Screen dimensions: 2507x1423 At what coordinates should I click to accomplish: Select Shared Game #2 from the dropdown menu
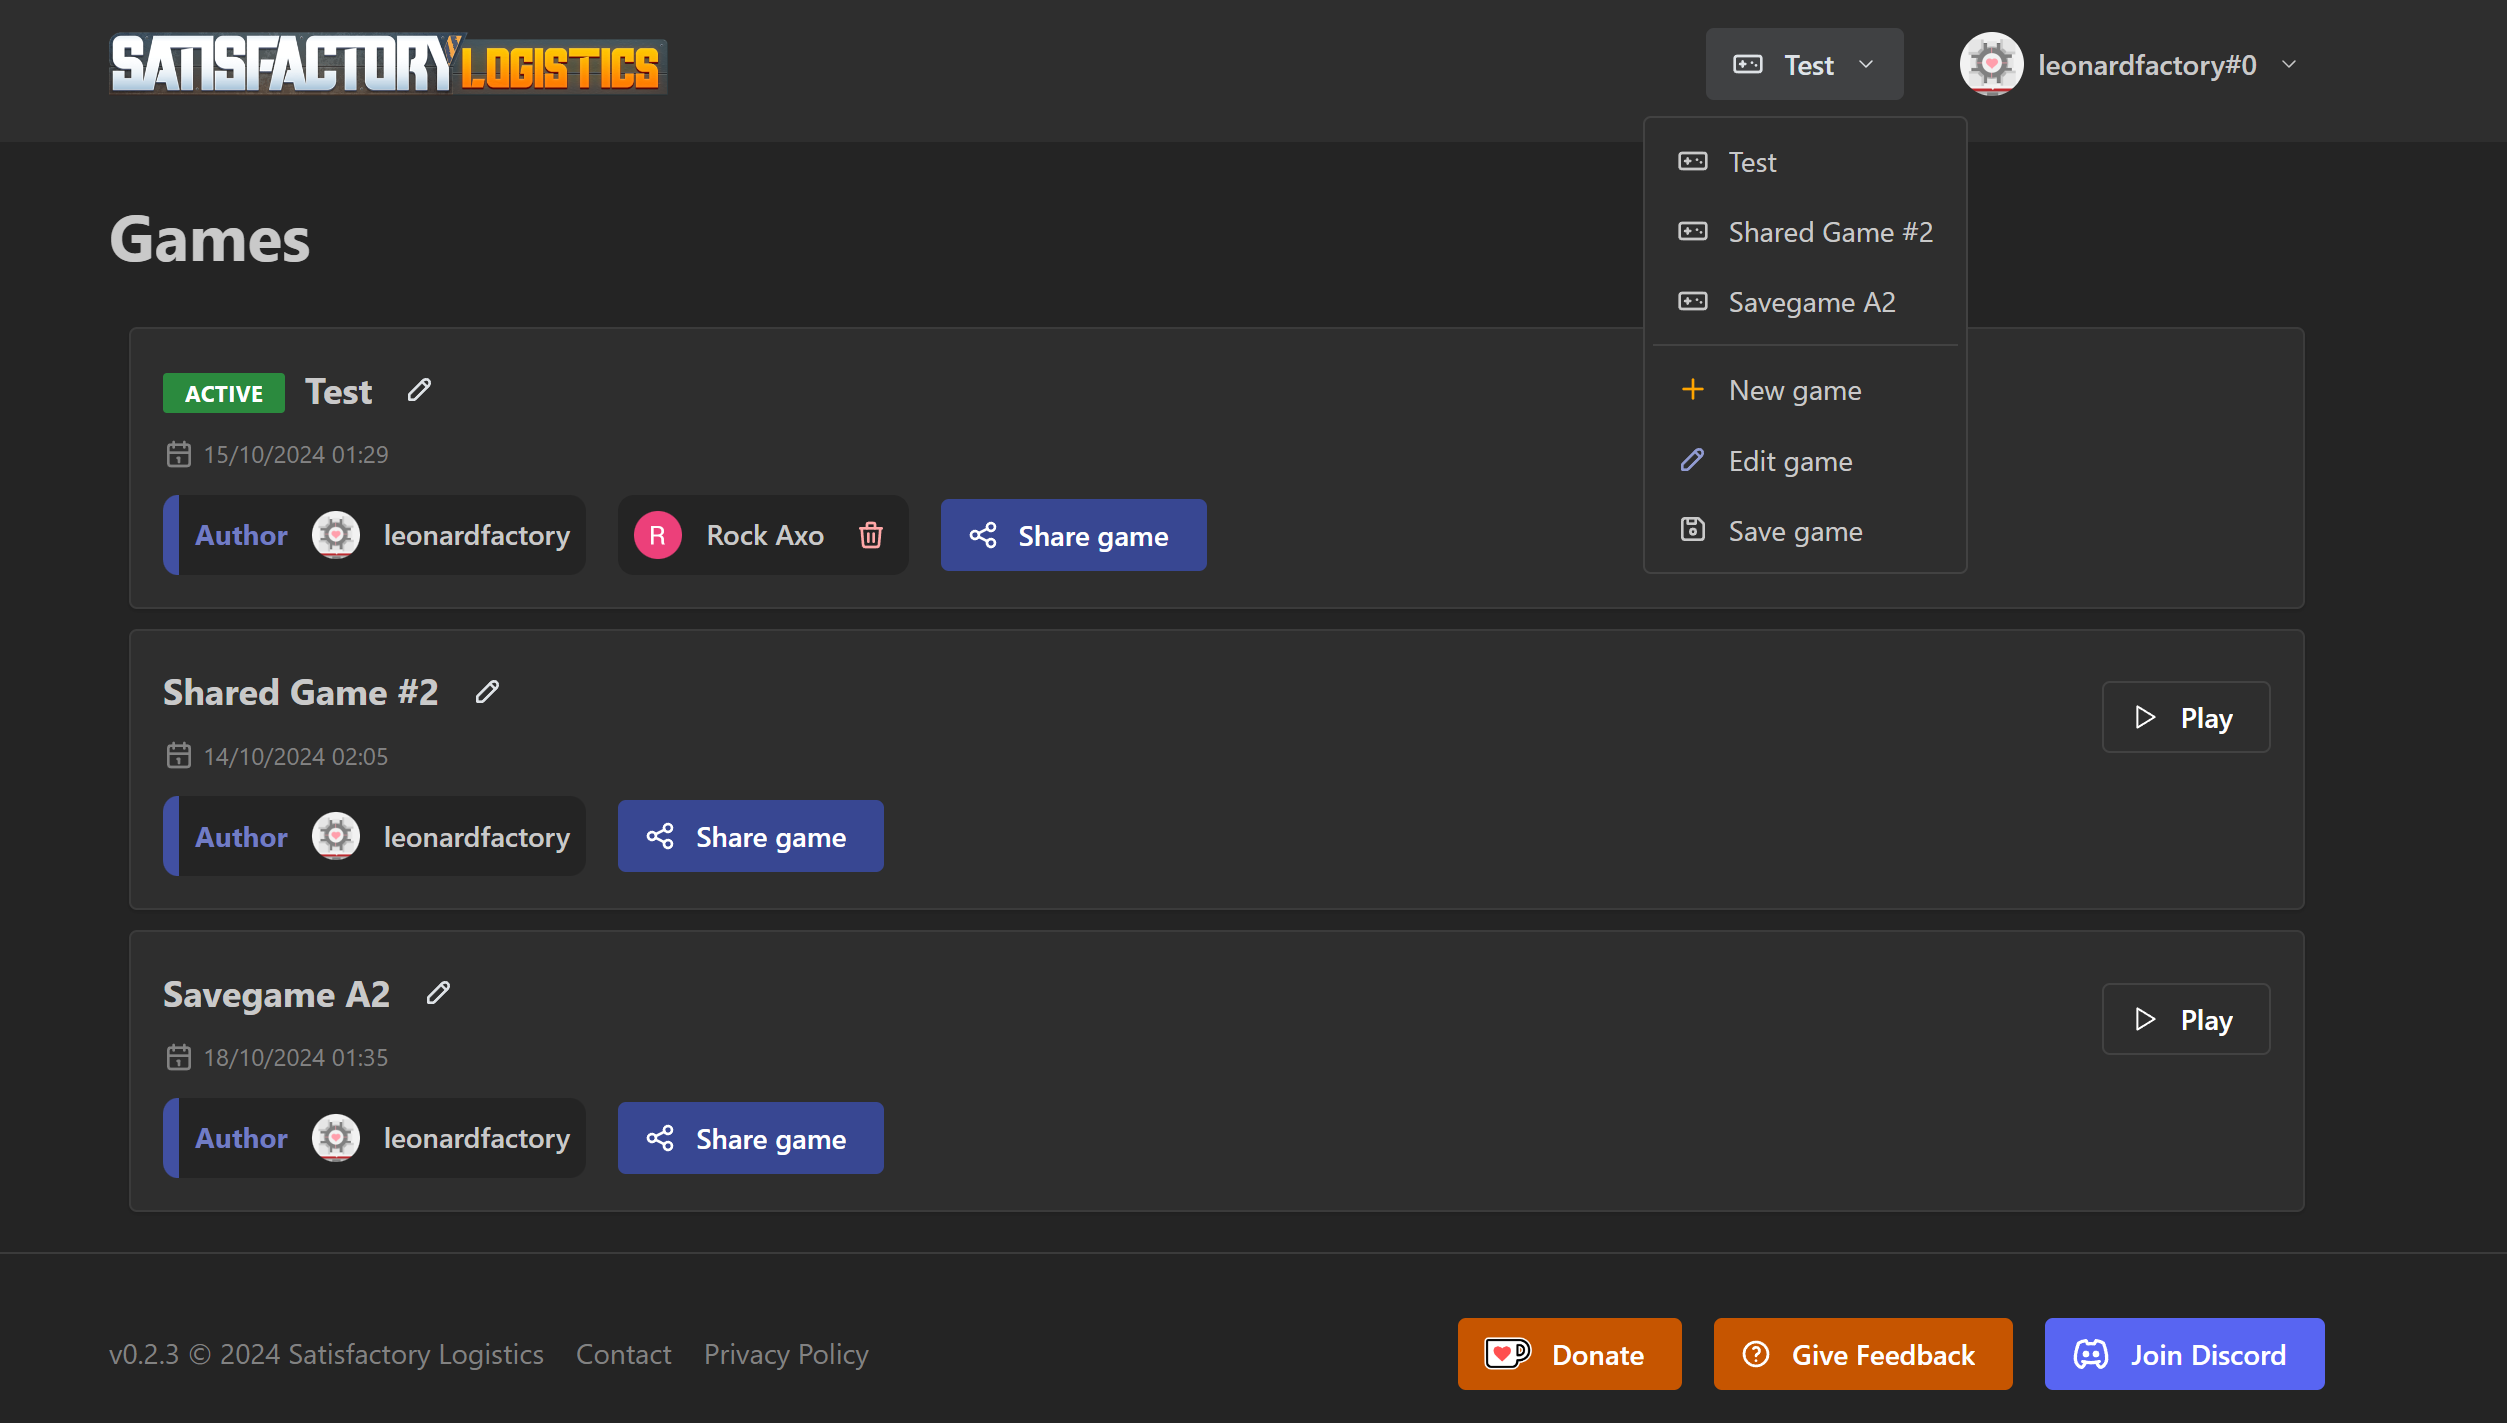pos(1829,232)
